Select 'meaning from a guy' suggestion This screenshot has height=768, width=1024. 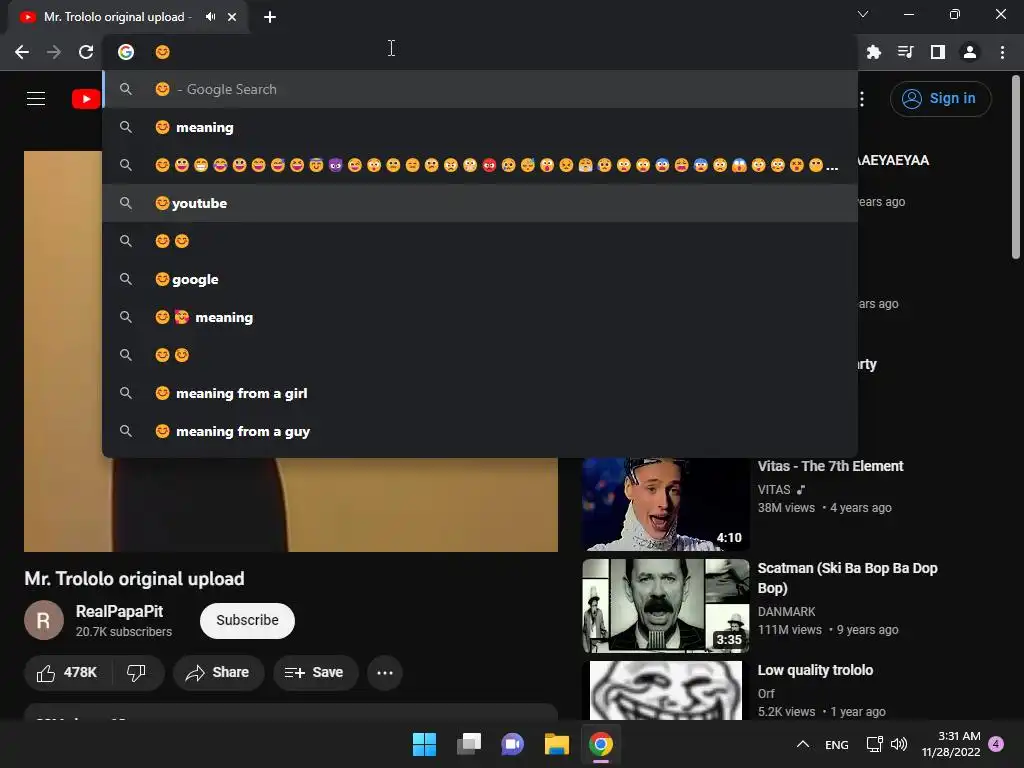point(480,431)
